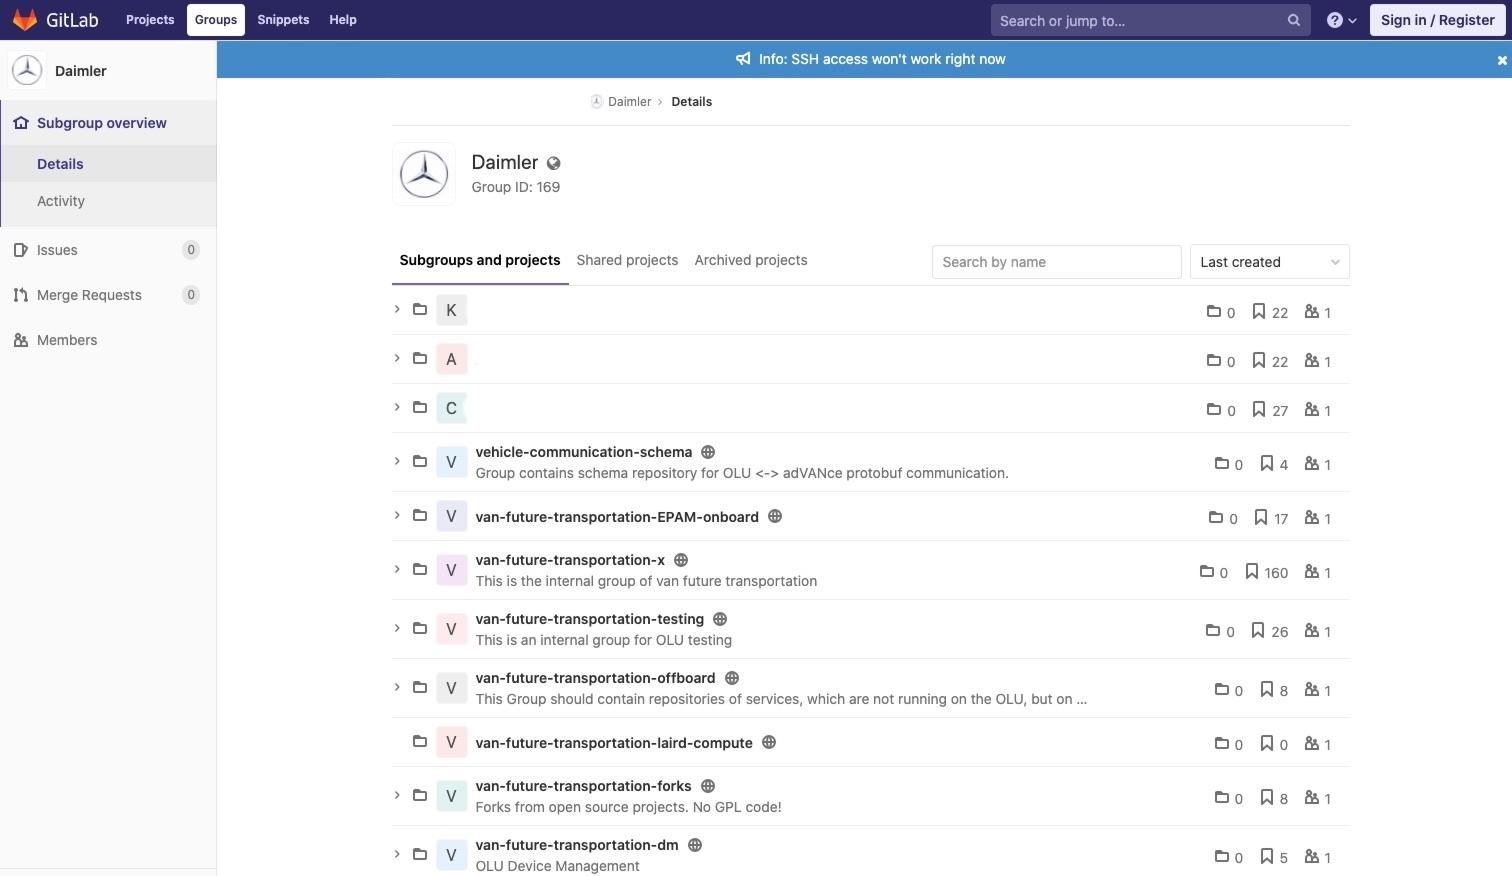Image resolution: width=1512 pixels, height=876 pixels.
Task: Click the folder icon of van-future-transportation-laird-compute row
Action: pos(420,741)
